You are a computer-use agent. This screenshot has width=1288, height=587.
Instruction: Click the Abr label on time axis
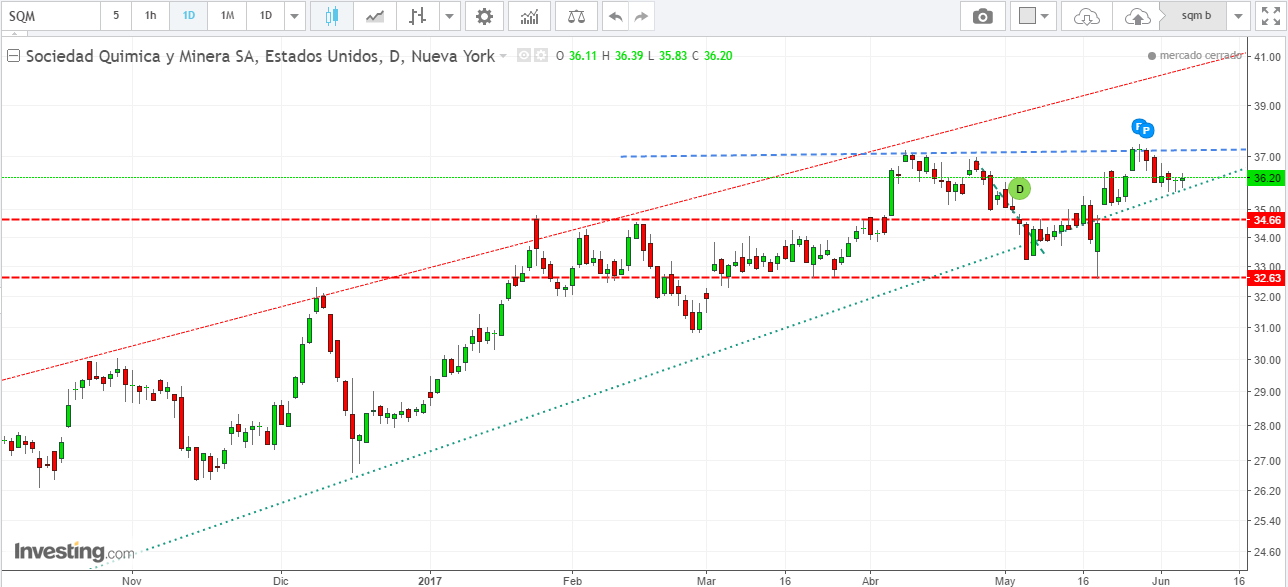pyautogui.click(x=870, y=580)
